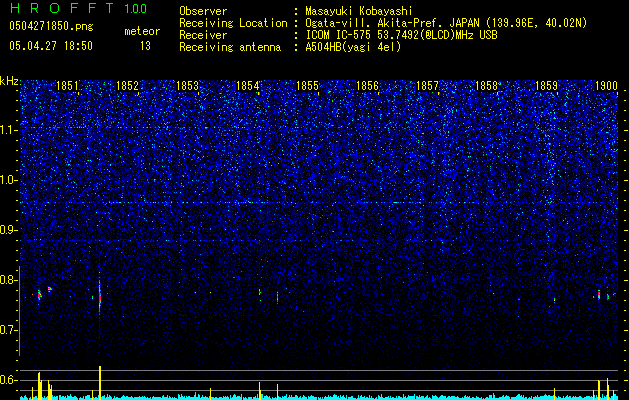Click the file name 0504271850.png
Screen dimensions: 629x400
pyautogui.click(x=51, y=27)
